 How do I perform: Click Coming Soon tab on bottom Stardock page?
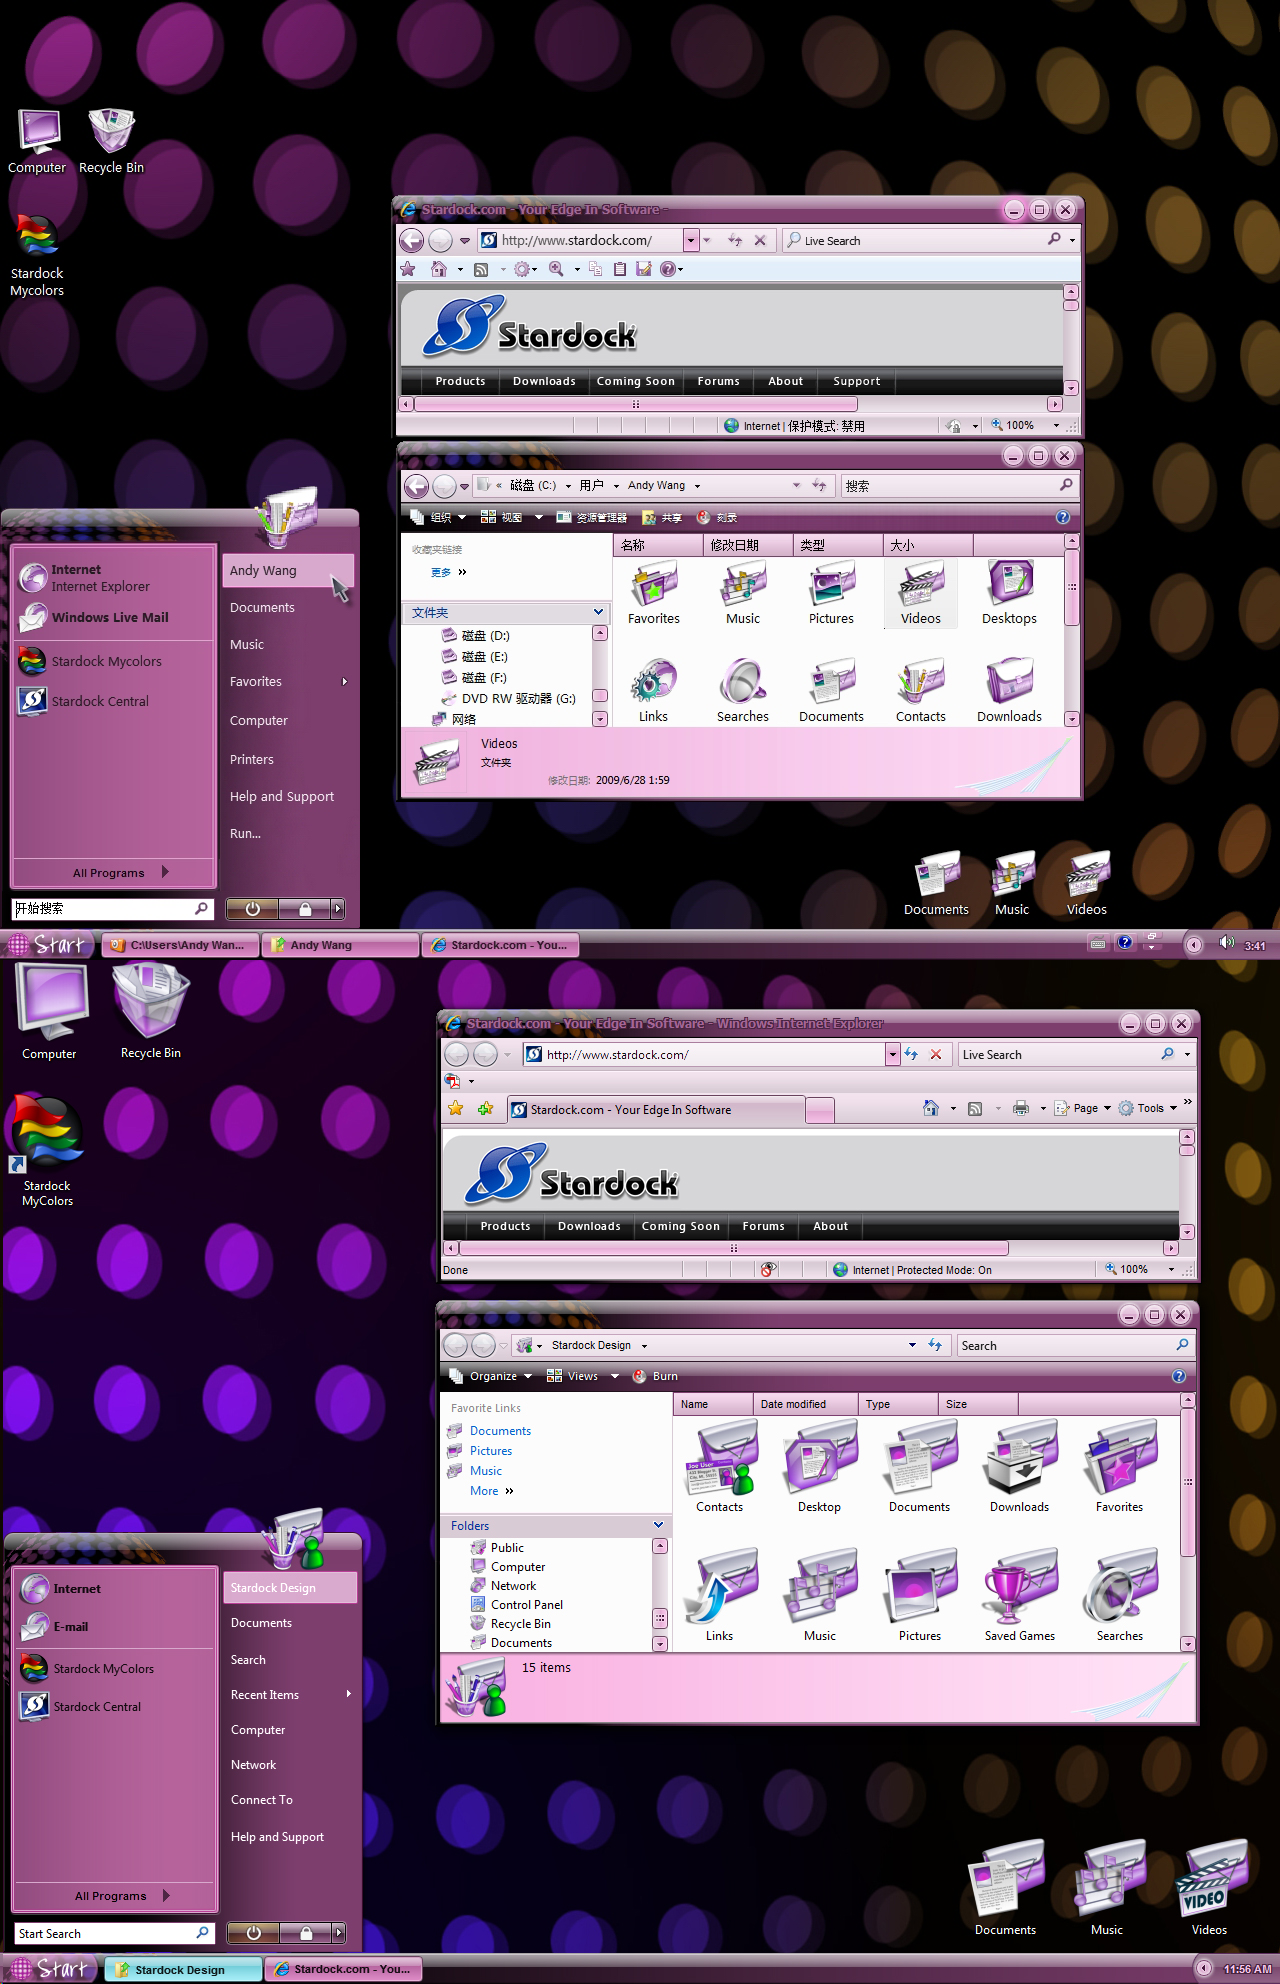[680, 1226]
